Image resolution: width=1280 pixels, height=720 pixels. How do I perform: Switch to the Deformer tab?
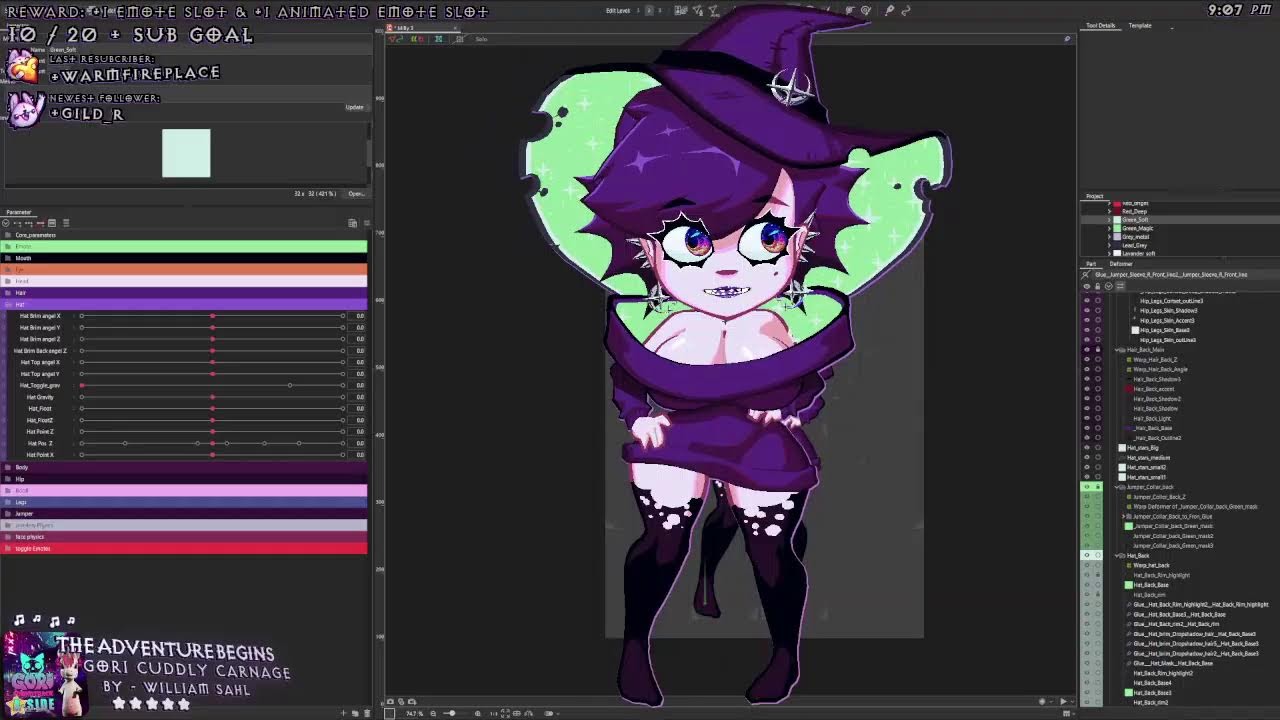[x=1120, y=264]
